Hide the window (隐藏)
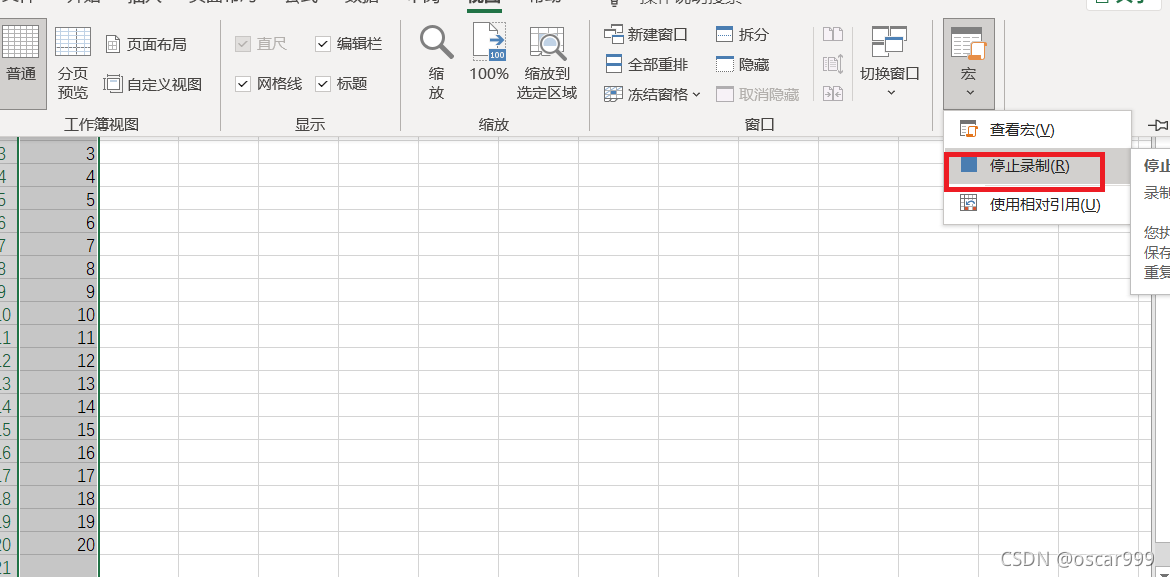1170x577 pixels. (x=742, y=64)
